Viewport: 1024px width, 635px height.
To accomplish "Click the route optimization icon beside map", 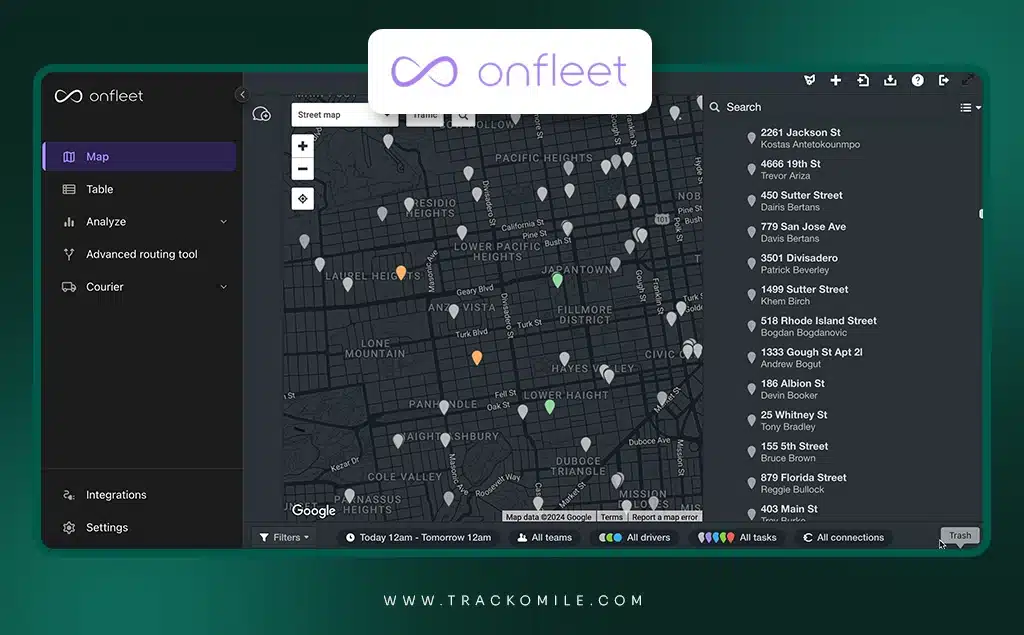I will coord(261,114).
